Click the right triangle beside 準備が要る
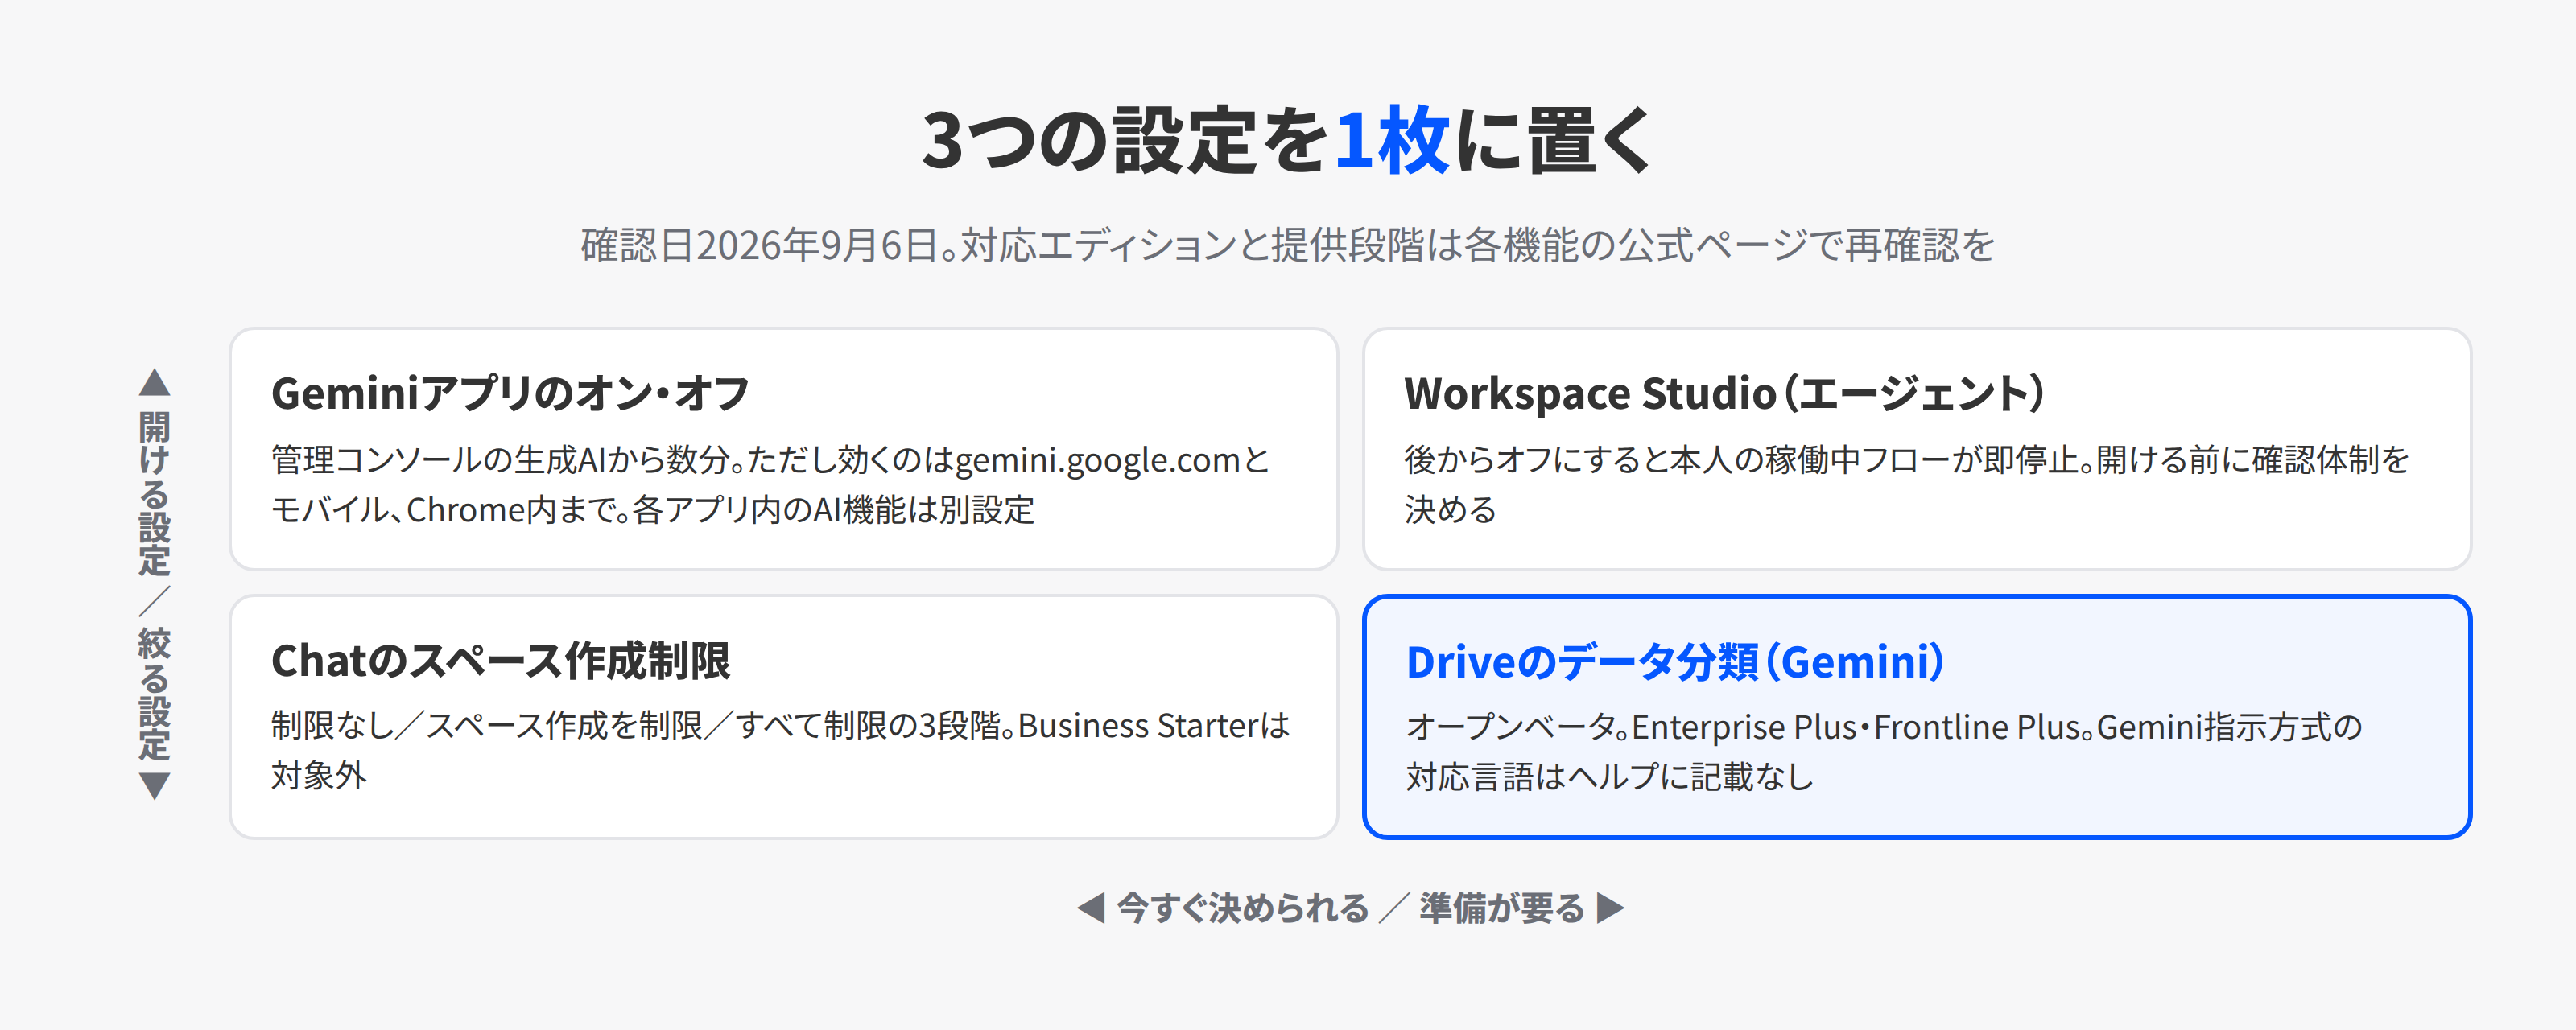 (1610, 908)
